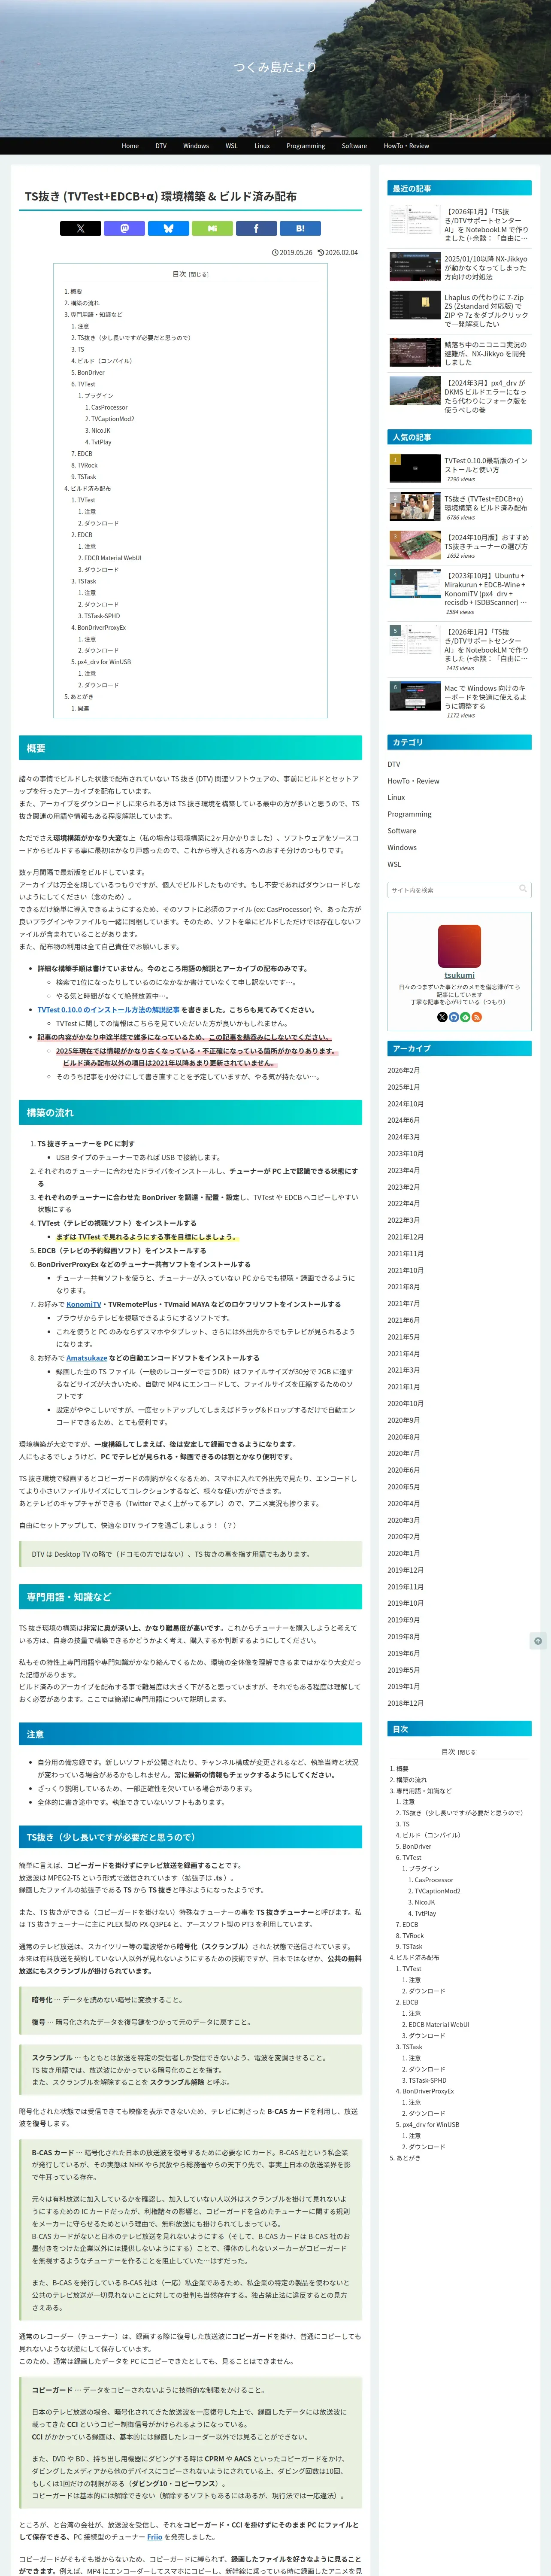Share the article on Facebook
Viewport: 551px width, 2576px height.
point(256,228)
